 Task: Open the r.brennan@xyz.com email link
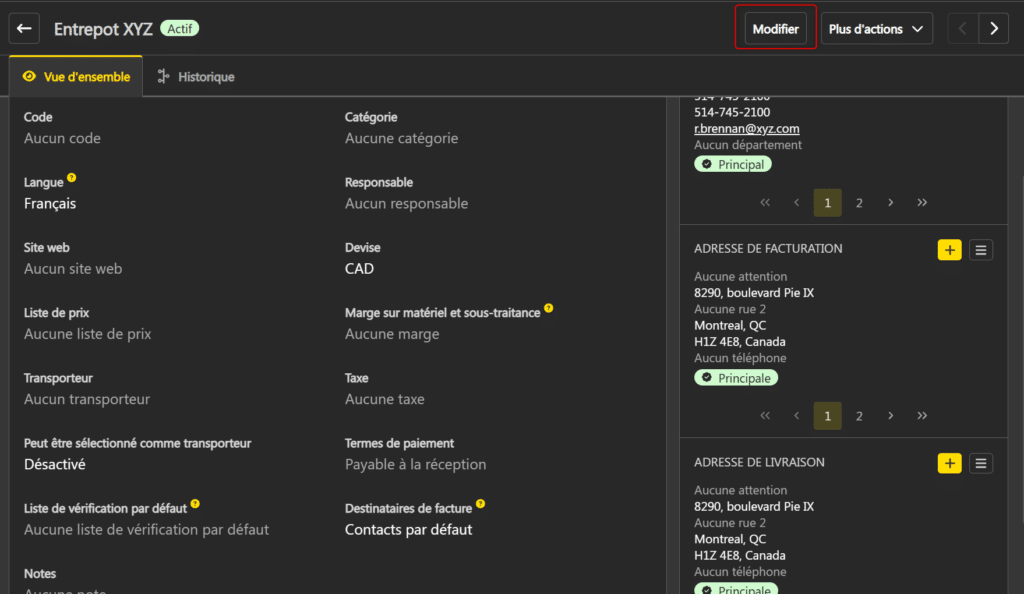(746, 129)
